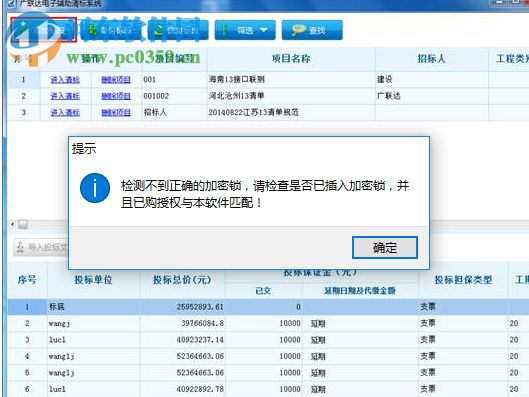Click the 投标总价(元) column header
The width and height of the screenshot is (529, 397).
point(182,280)
